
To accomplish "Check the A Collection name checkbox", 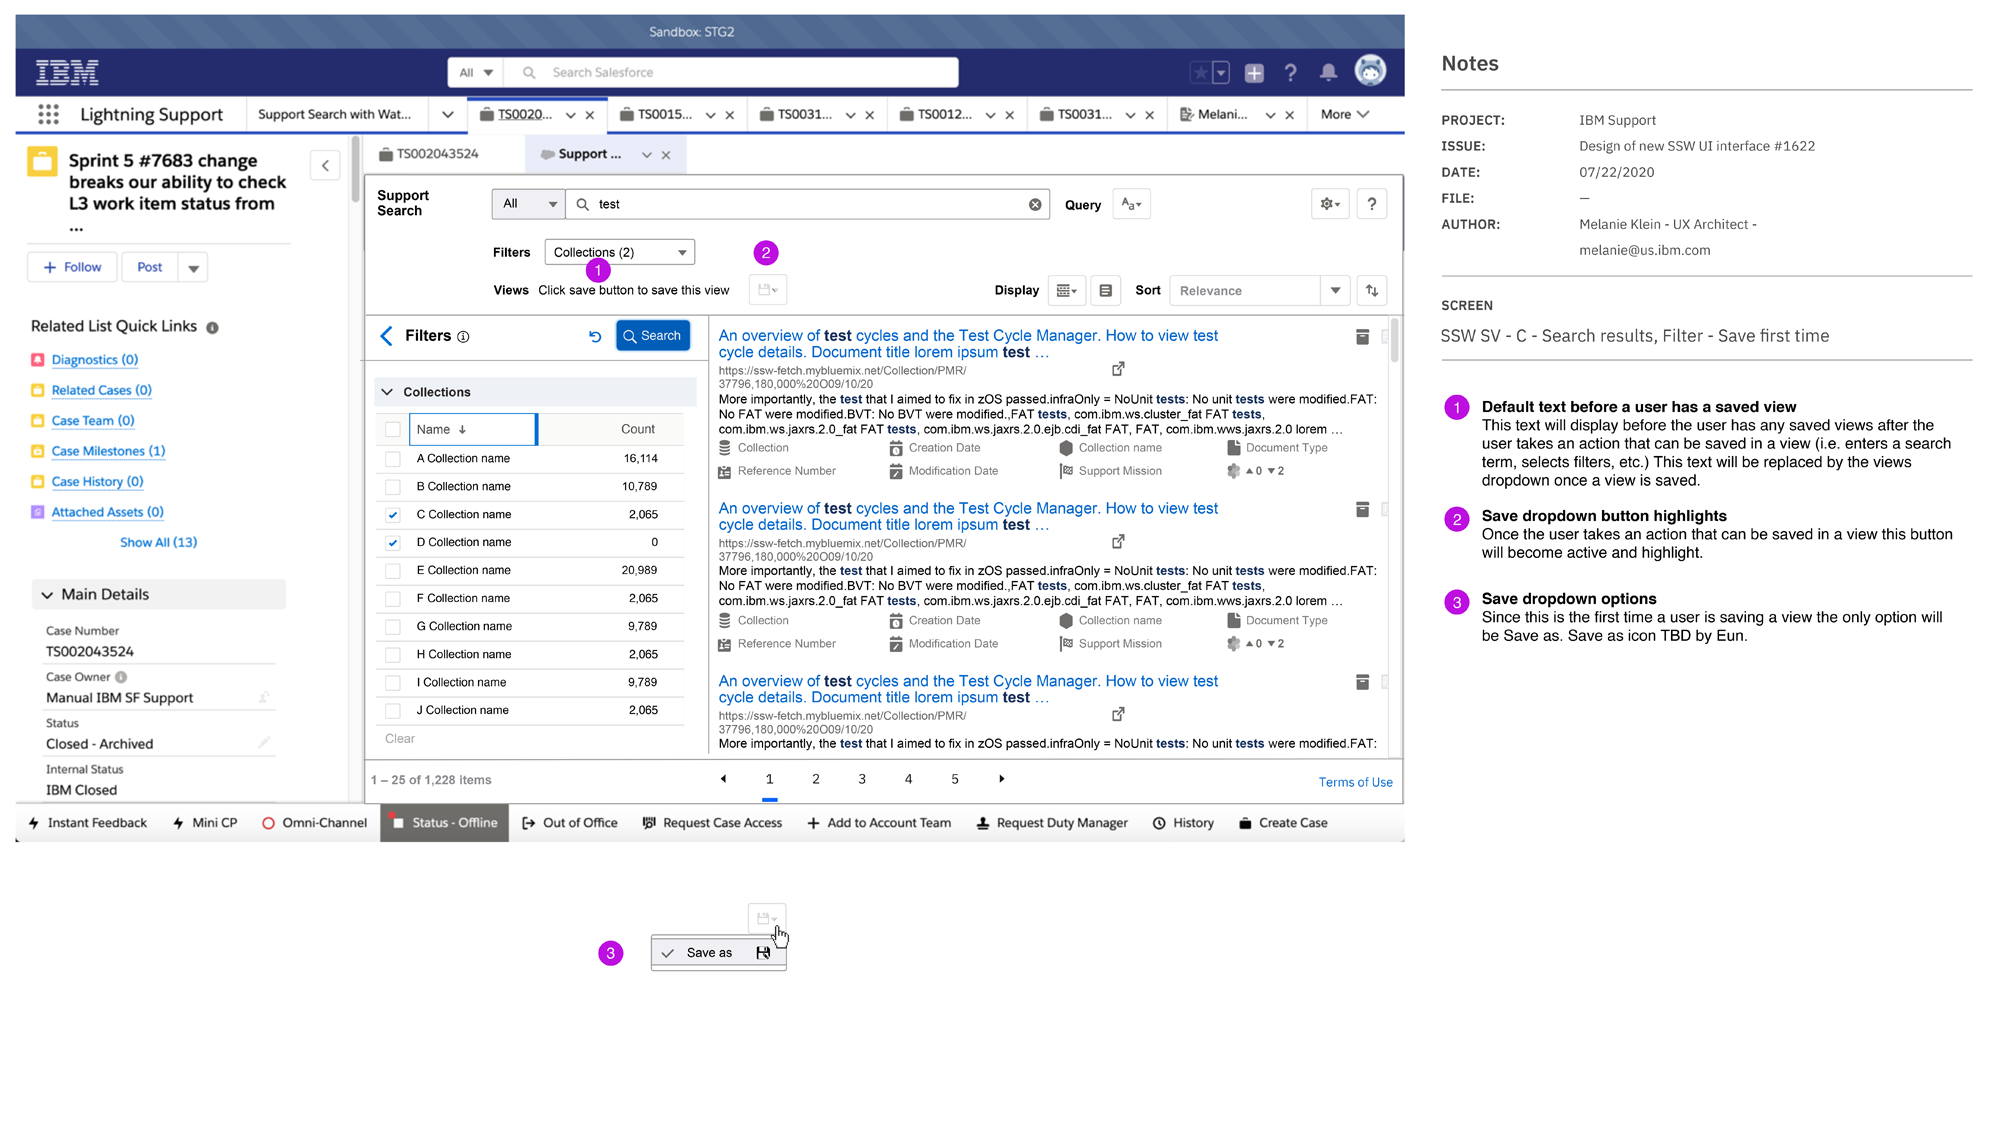I will [393, 459].
